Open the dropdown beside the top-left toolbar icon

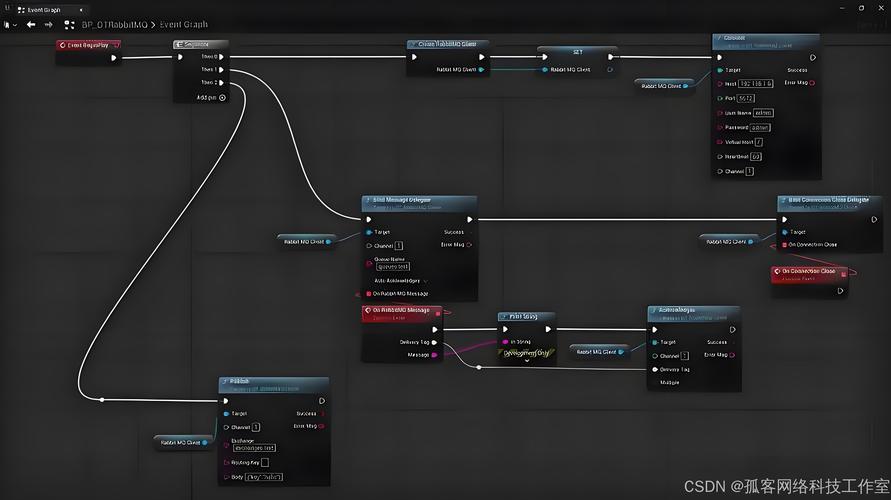pos(15,24)
